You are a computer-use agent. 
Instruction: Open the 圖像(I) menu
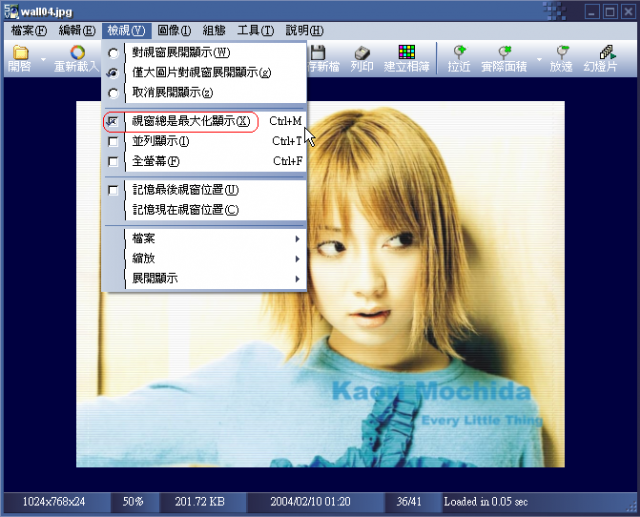(174, 31)
